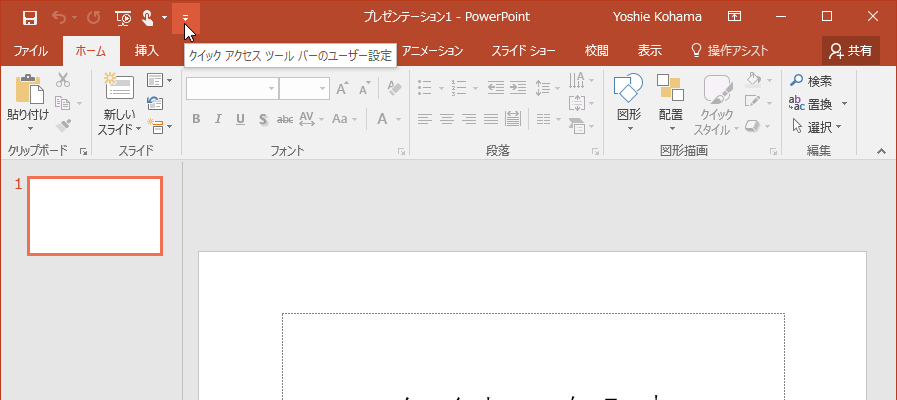Screen dimensions: 897x400
Task: Click the Reset slide icon
Action: (x=155, y=103)
